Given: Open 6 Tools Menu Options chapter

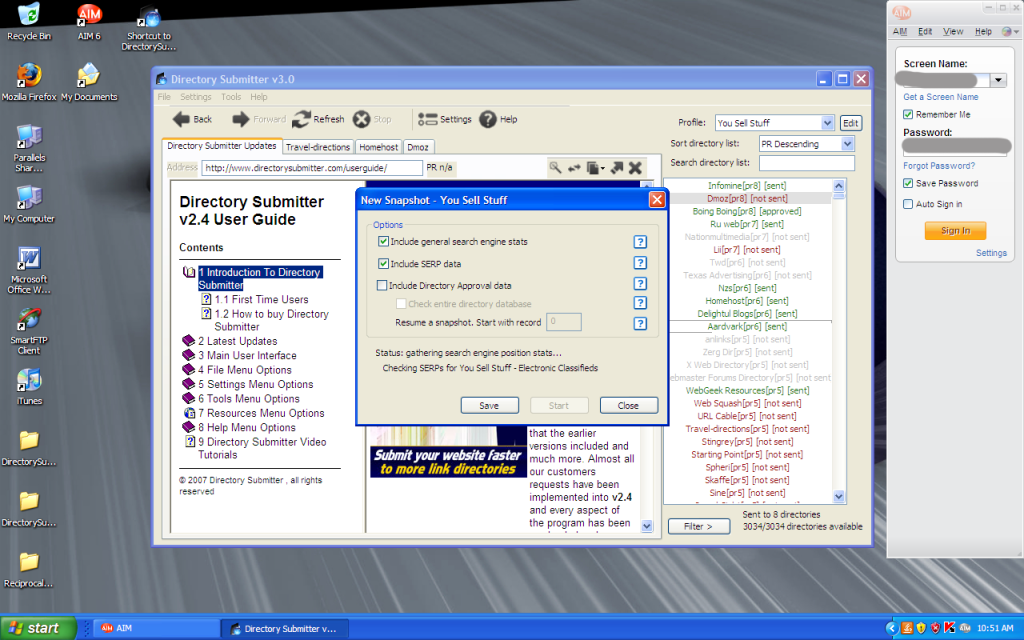Looking at the screenshot, I should click(249, 398).
